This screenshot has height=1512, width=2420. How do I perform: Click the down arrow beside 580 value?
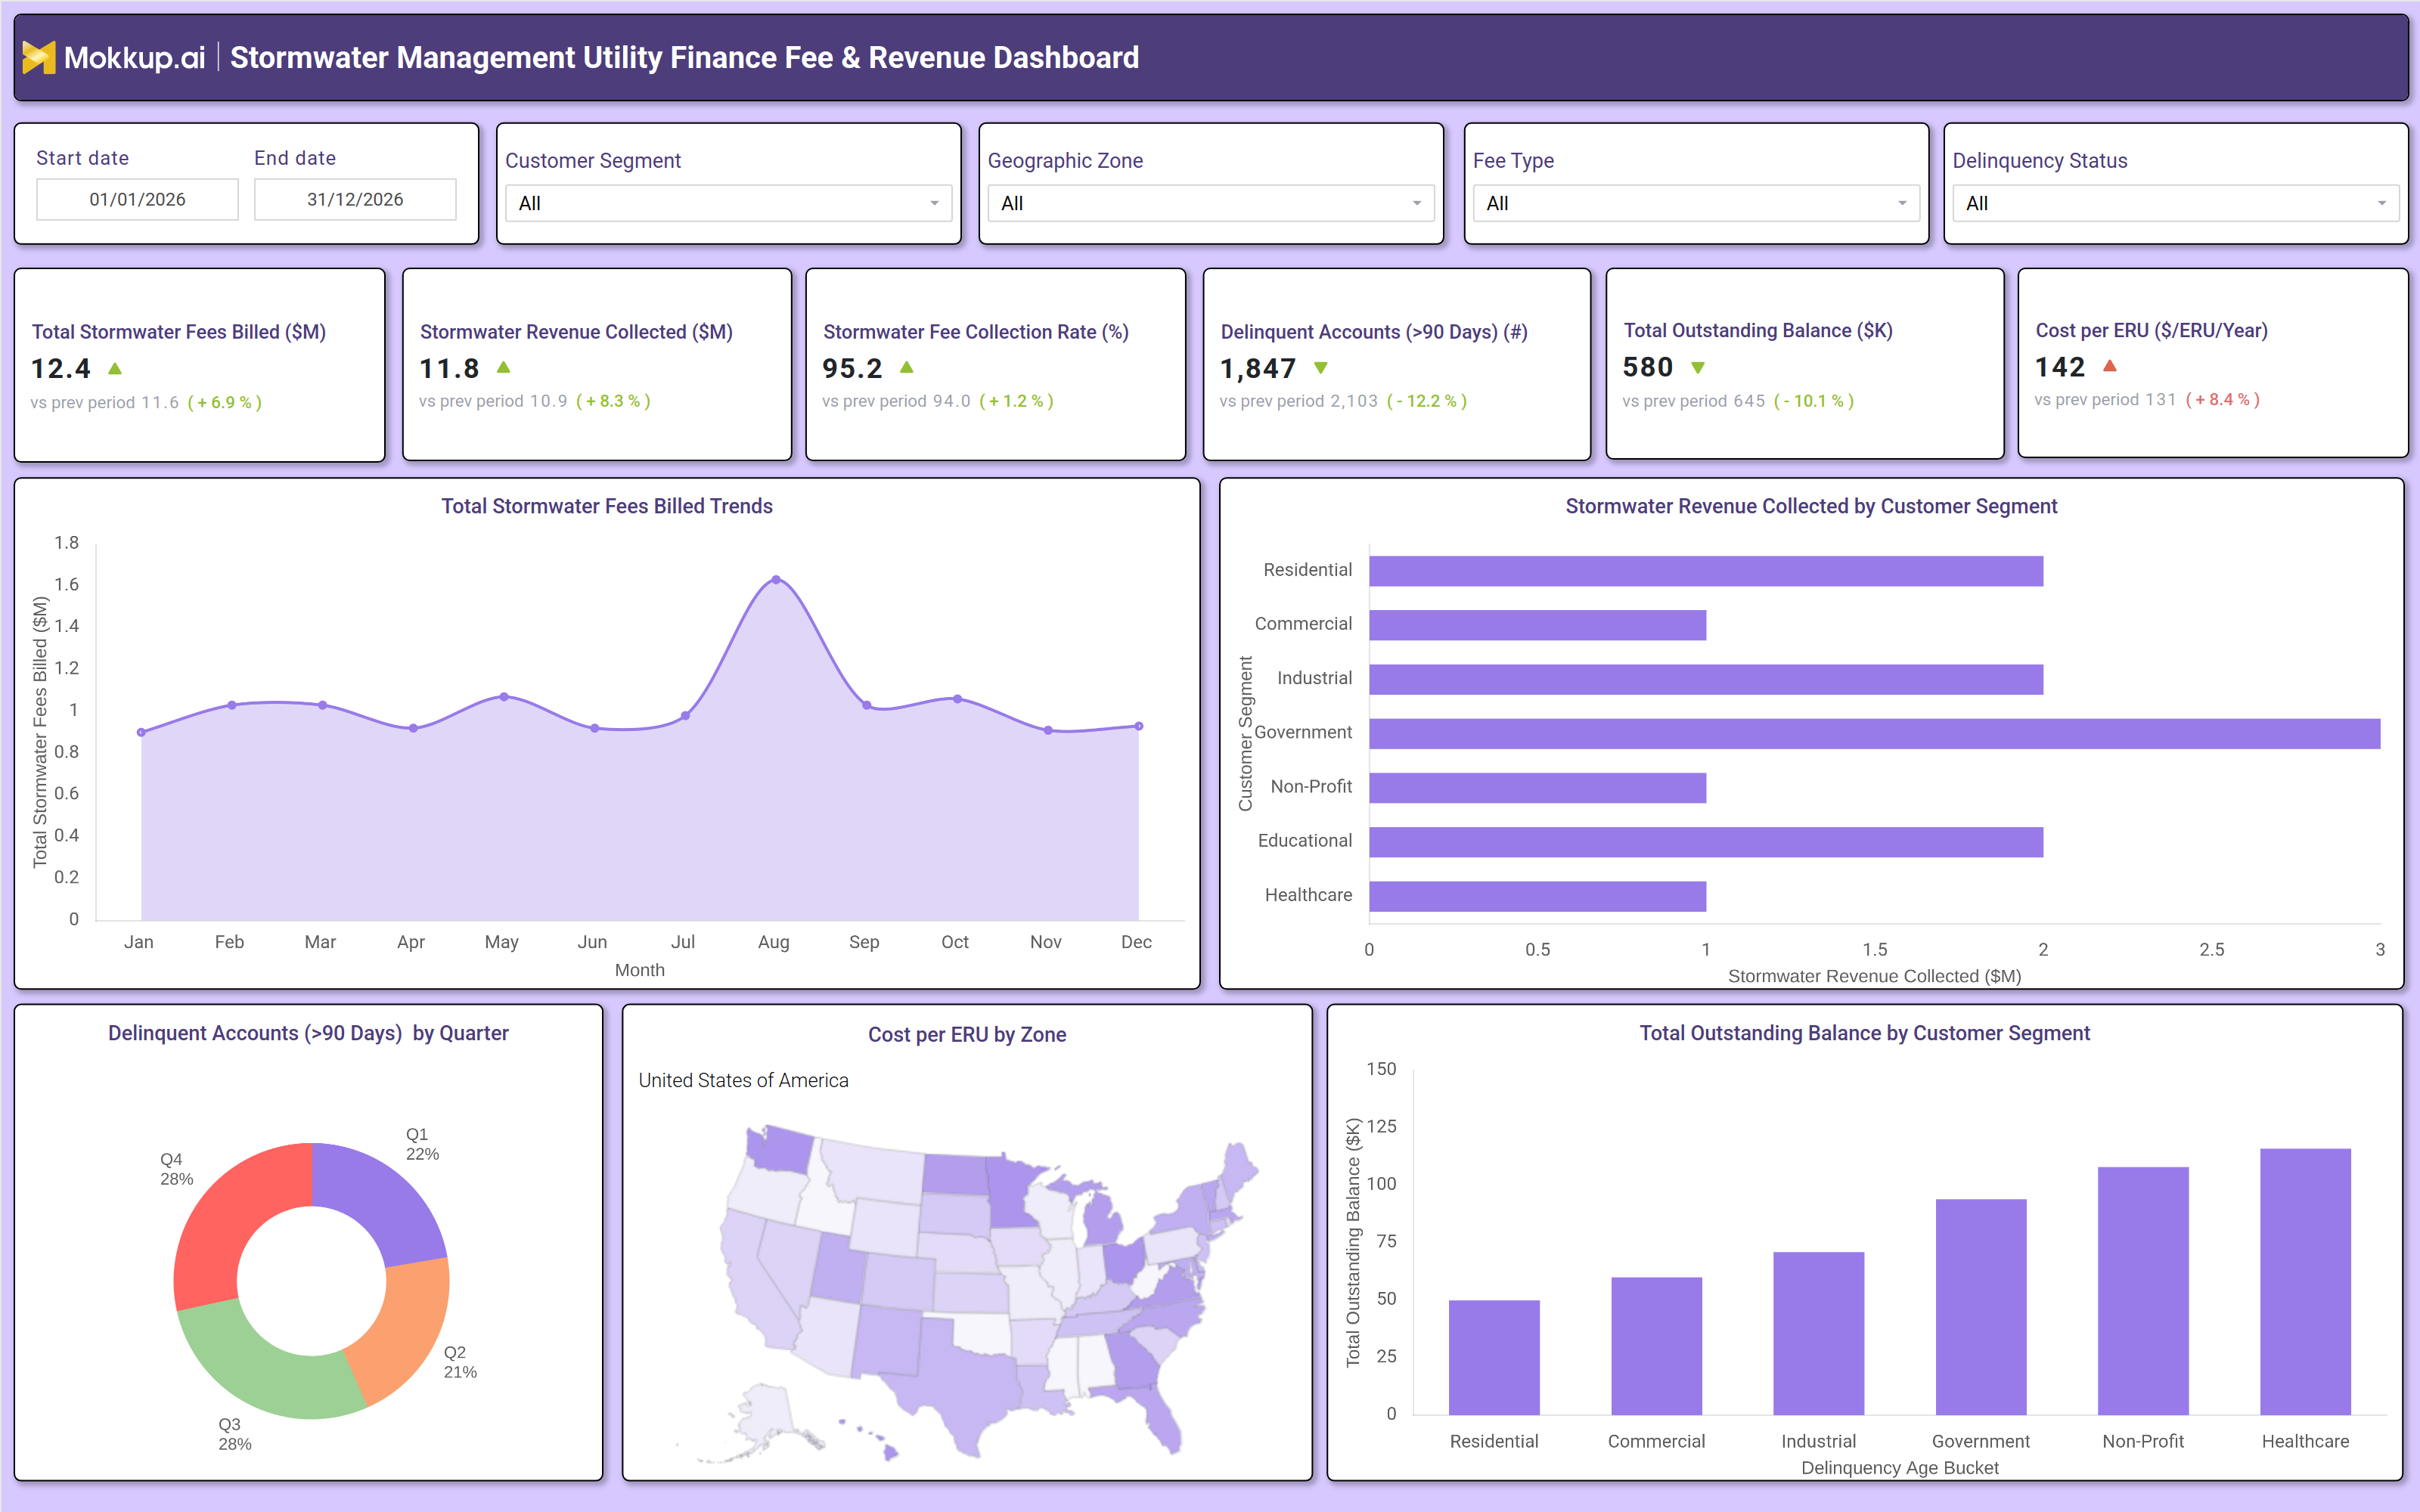1697,368
